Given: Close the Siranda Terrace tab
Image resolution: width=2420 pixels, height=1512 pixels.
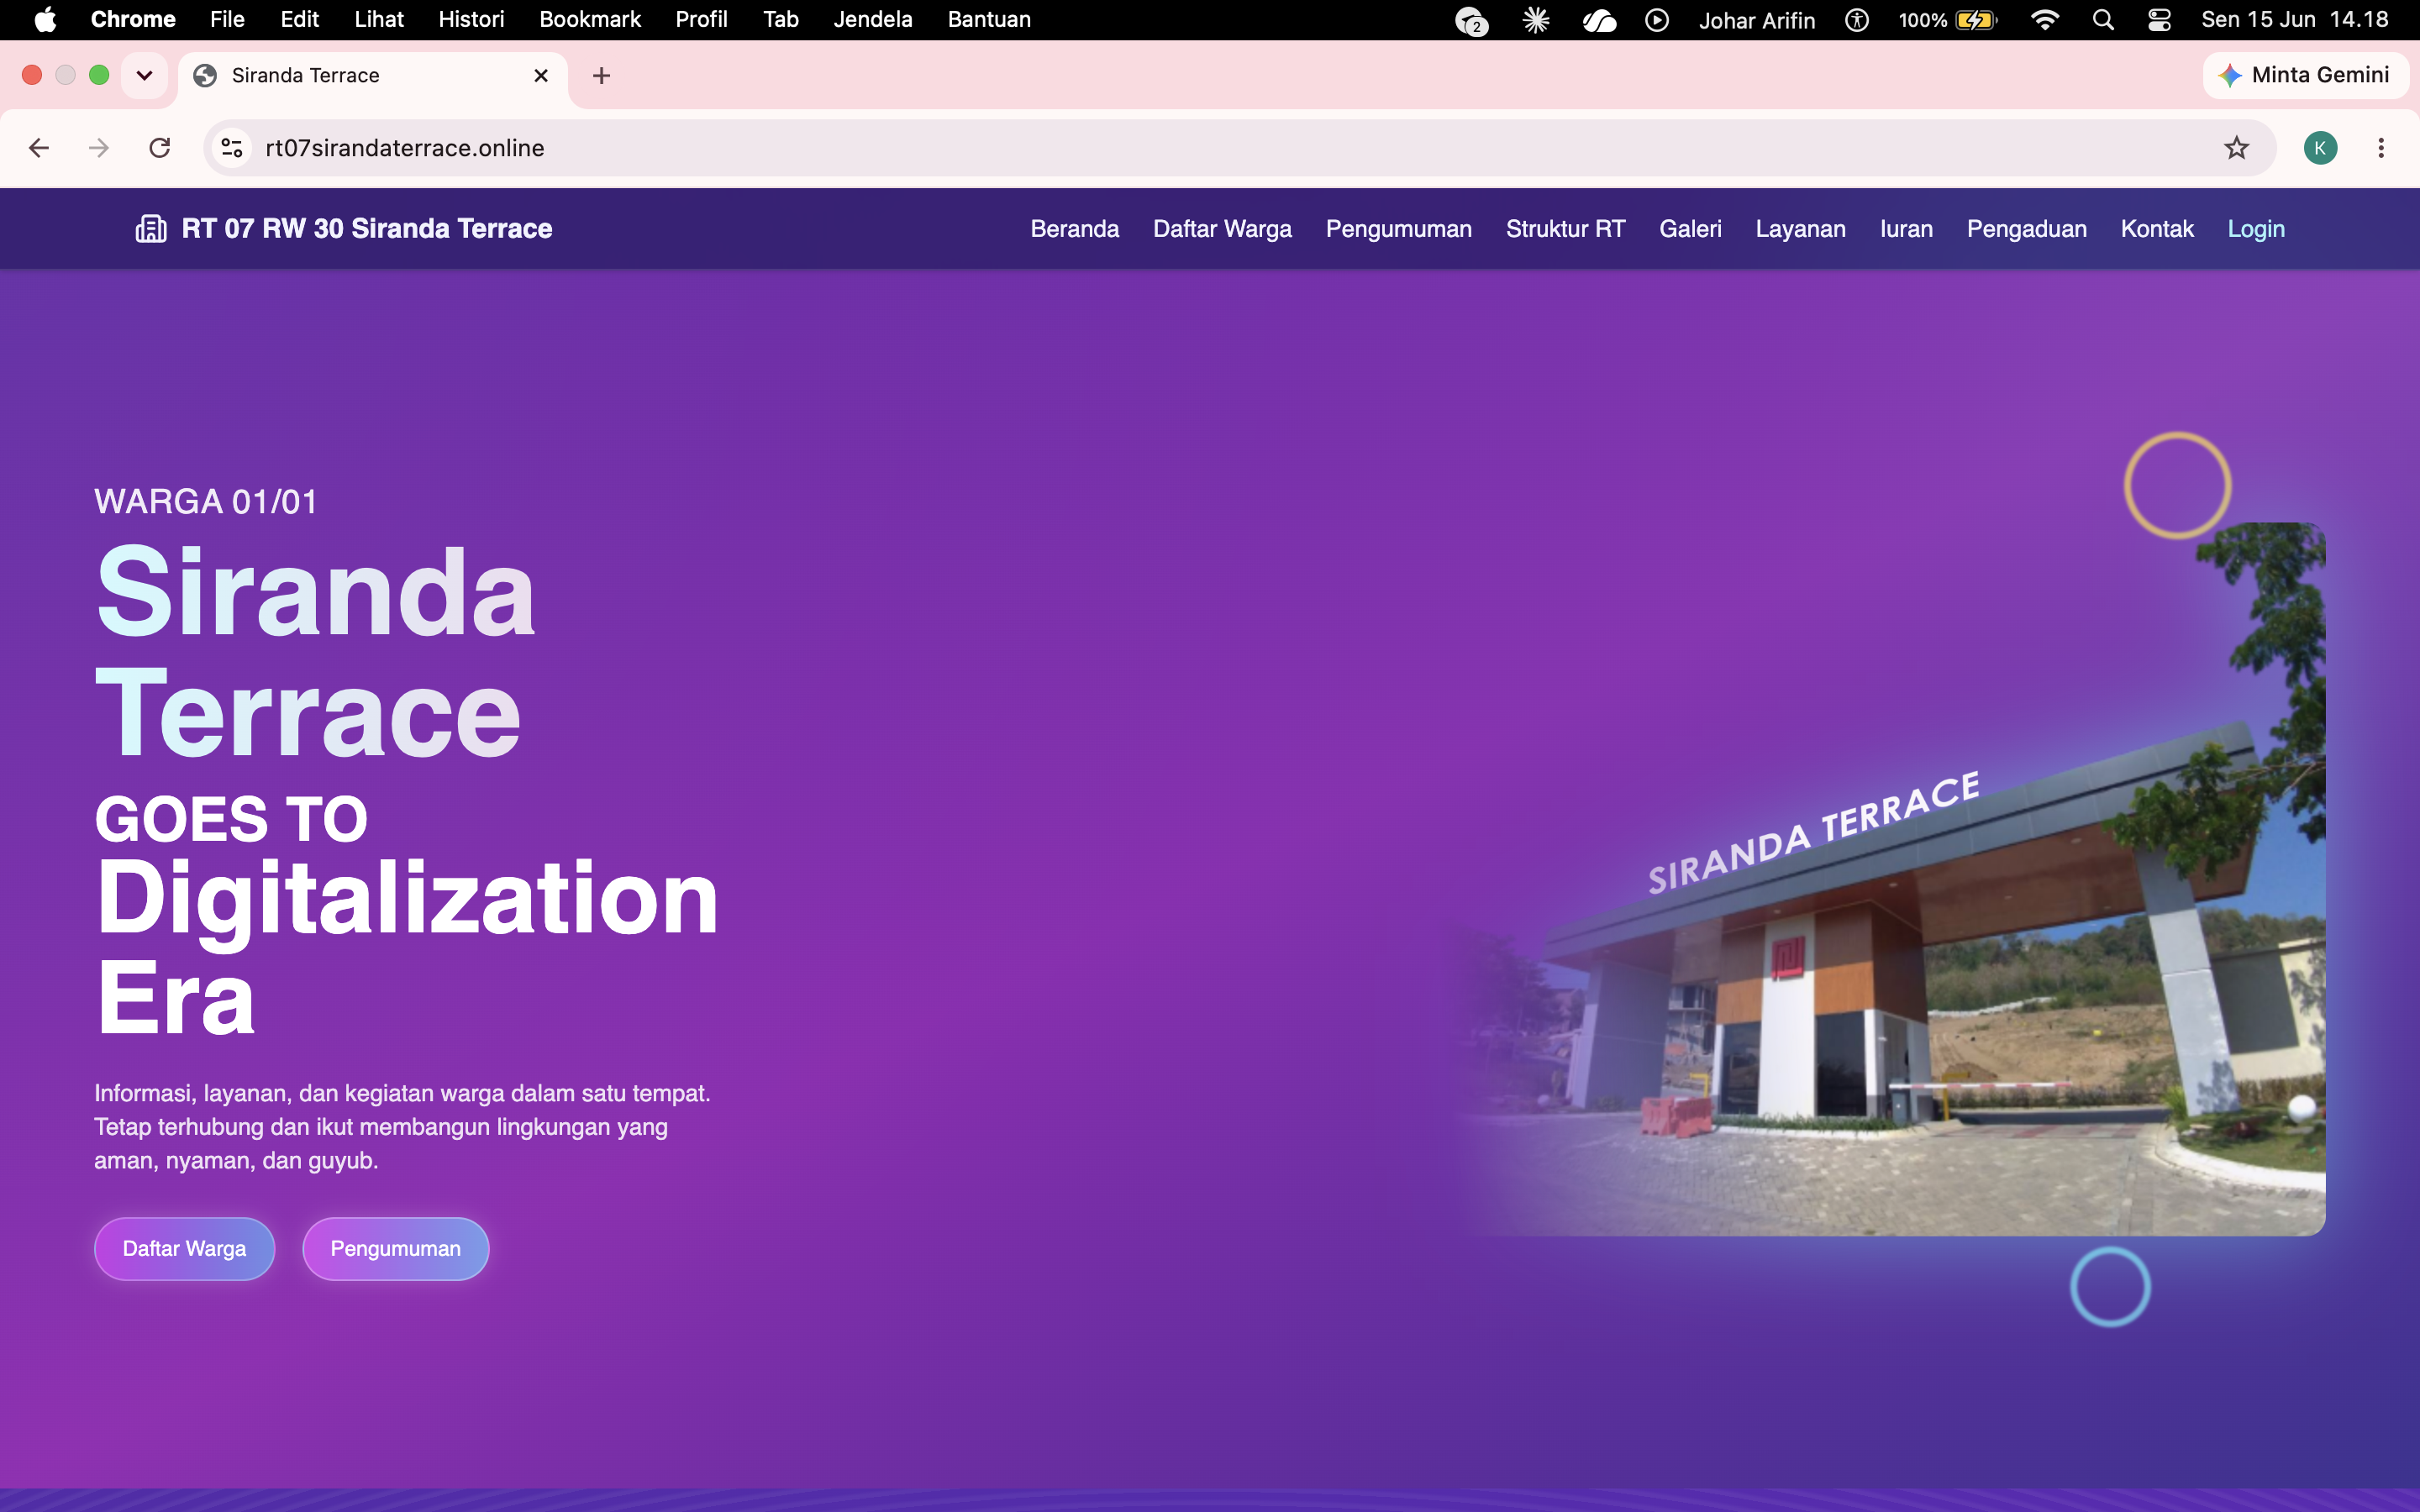Looking at the screenshot, I should (x=541, y=76).
